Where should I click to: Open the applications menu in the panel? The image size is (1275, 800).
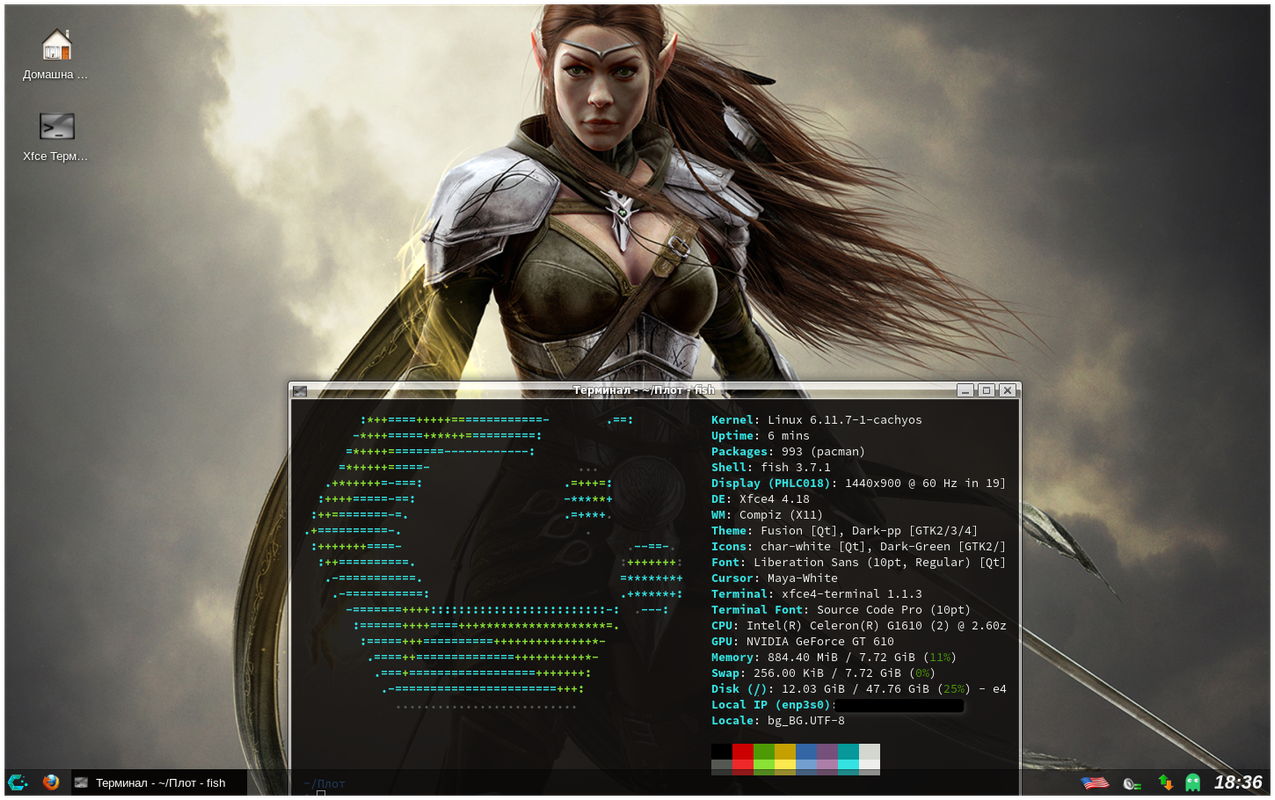pyautogui.click(x=18, y=782)
